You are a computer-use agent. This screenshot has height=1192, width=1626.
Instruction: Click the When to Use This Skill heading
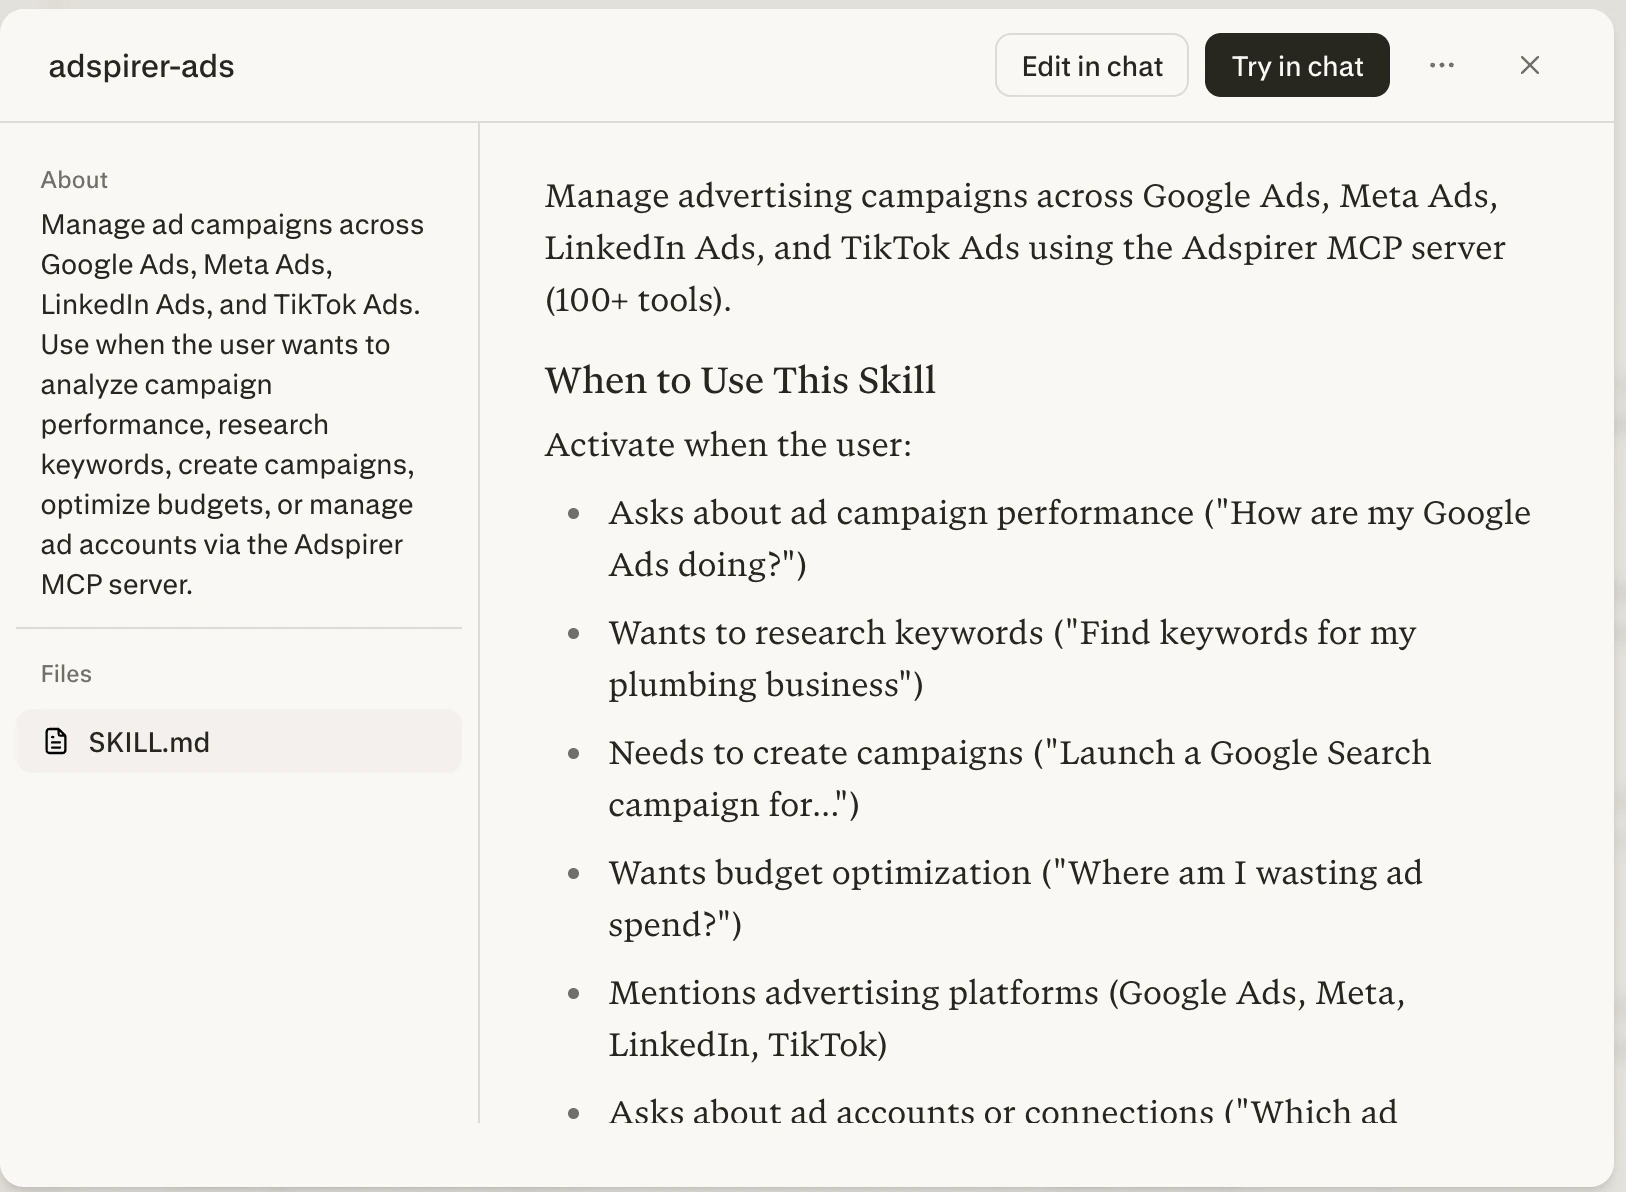point(740,381)
